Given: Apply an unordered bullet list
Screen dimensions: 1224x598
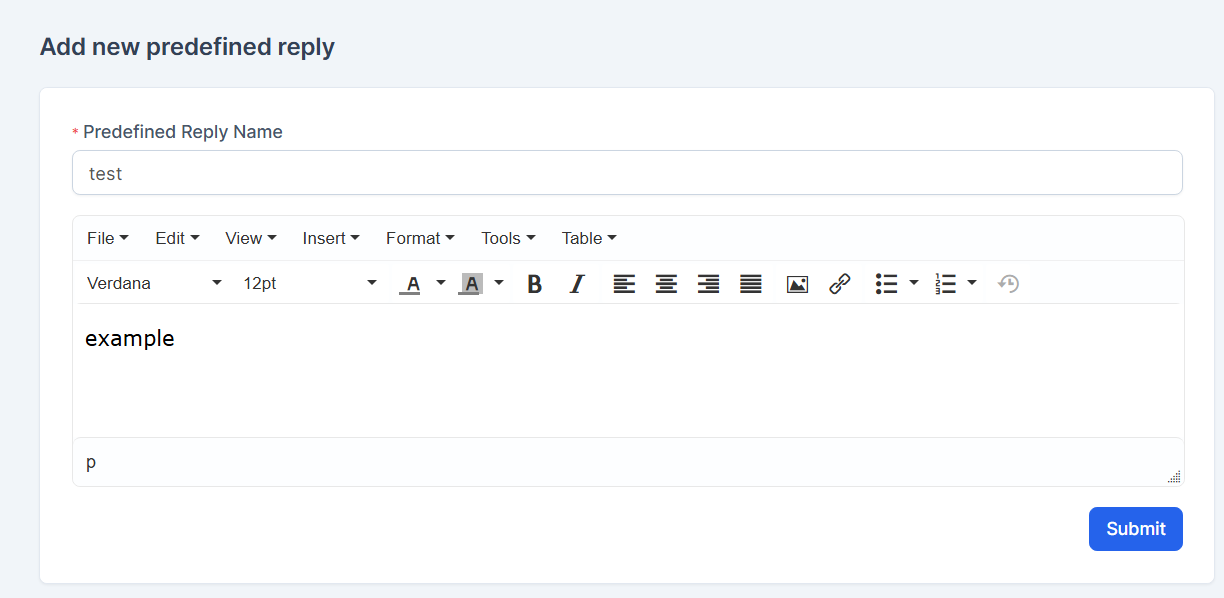Looking at the screenshot, I should tap(887, 284).
